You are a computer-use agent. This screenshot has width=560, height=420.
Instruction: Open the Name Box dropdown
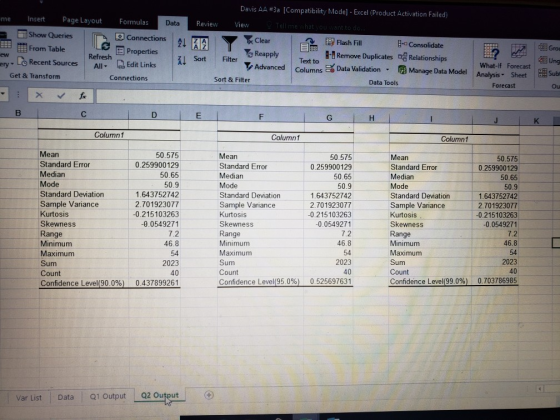coord(3,94)
